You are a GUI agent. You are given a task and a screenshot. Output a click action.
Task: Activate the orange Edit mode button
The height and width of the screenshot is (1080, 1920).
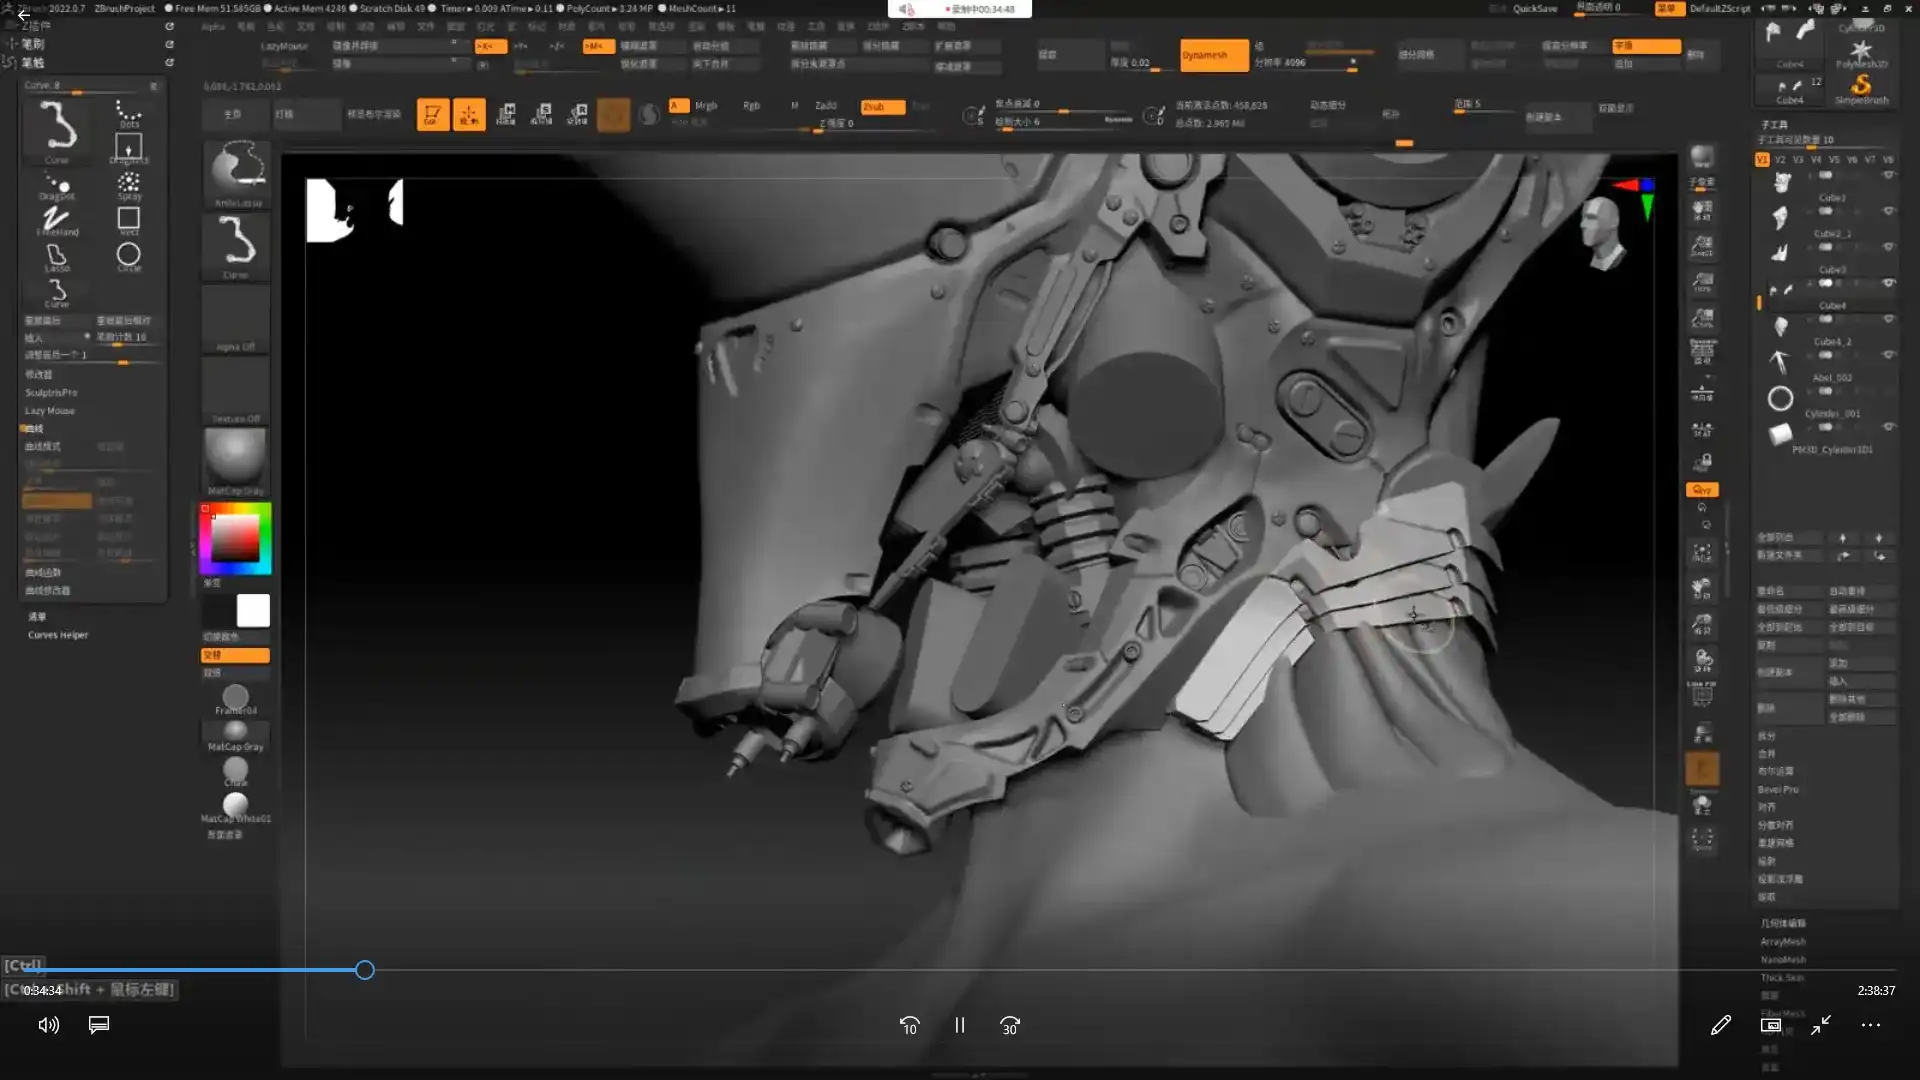pyautogui.click(x=432, y=115)
